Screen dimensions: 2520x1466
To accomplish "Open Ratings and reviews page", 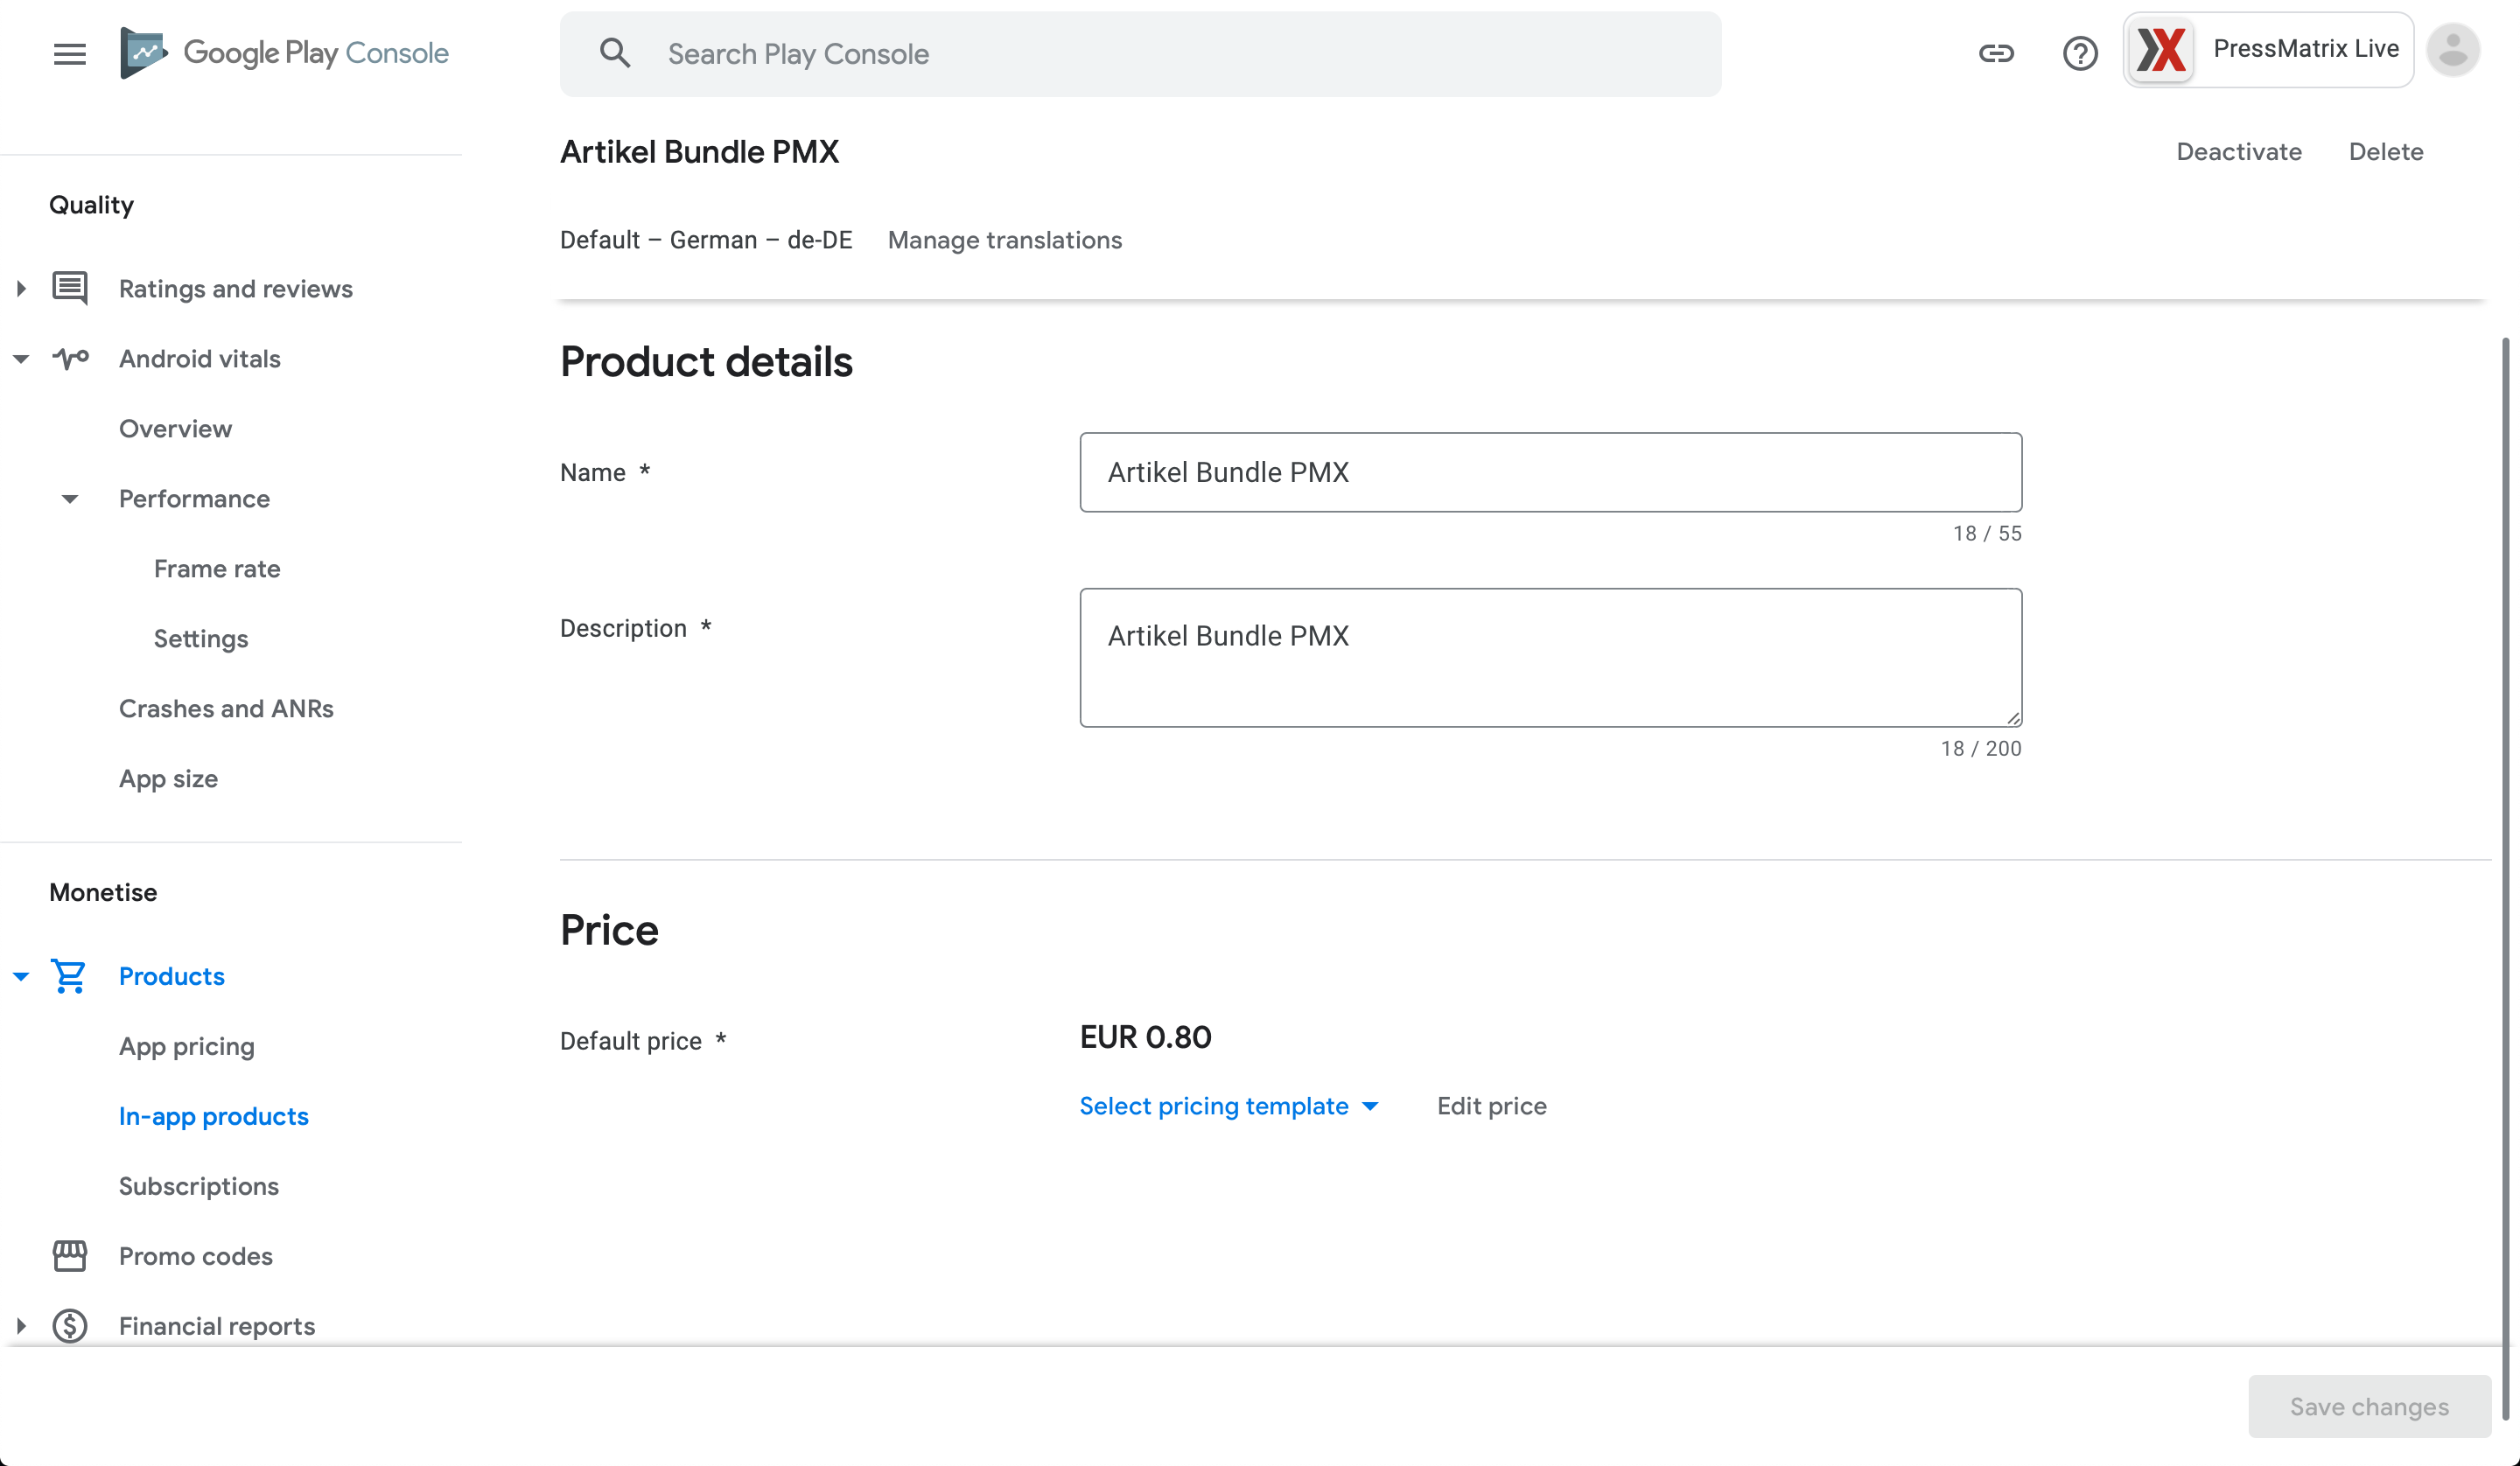I will point(236,289).
